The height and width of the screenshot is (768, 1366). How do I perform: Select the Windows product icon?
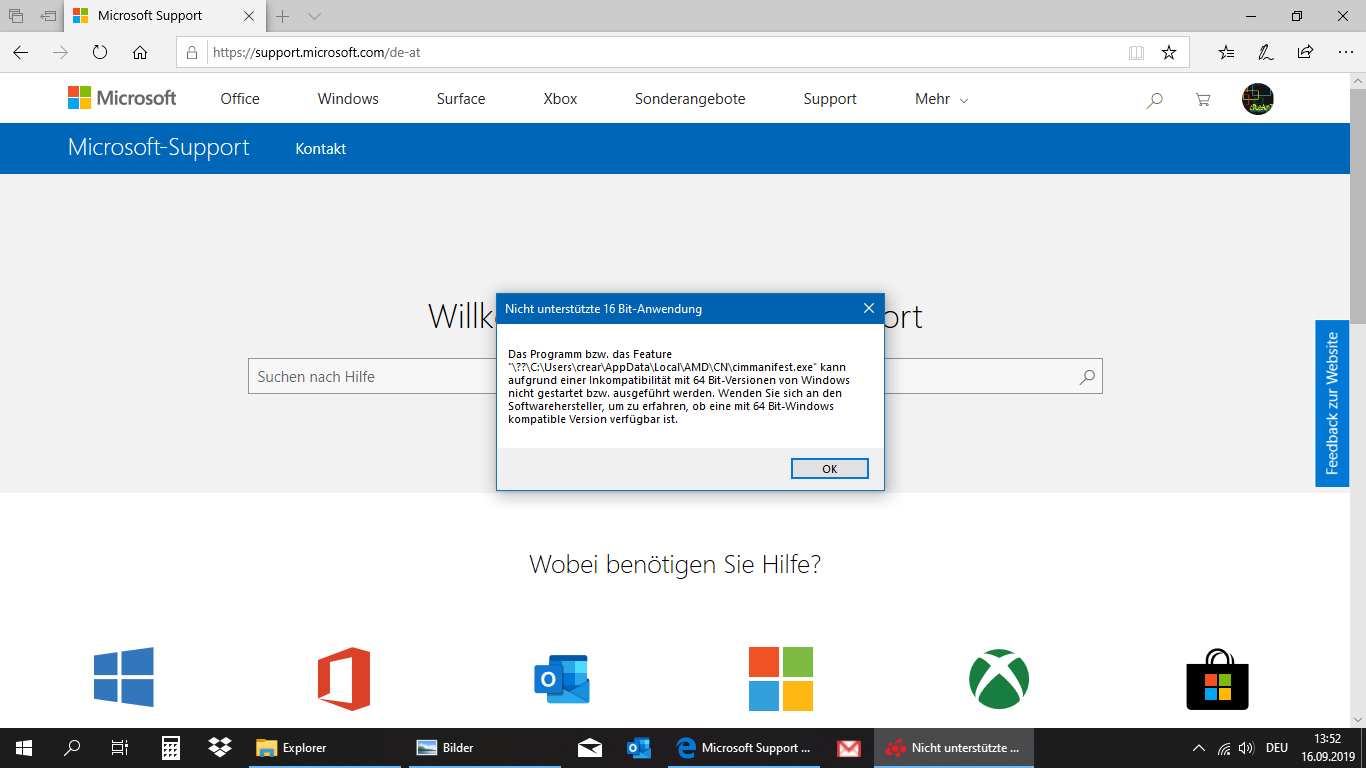pyautogui.click(x=123, y=677)
